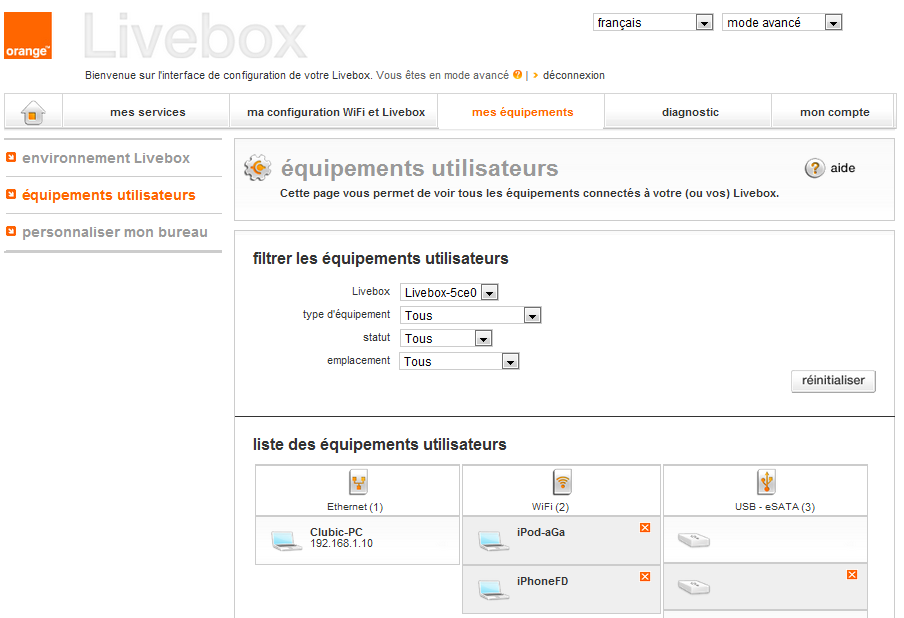Select iPod-aGa device name
Viewport: 904px width, 618px height.
point(541,532)
